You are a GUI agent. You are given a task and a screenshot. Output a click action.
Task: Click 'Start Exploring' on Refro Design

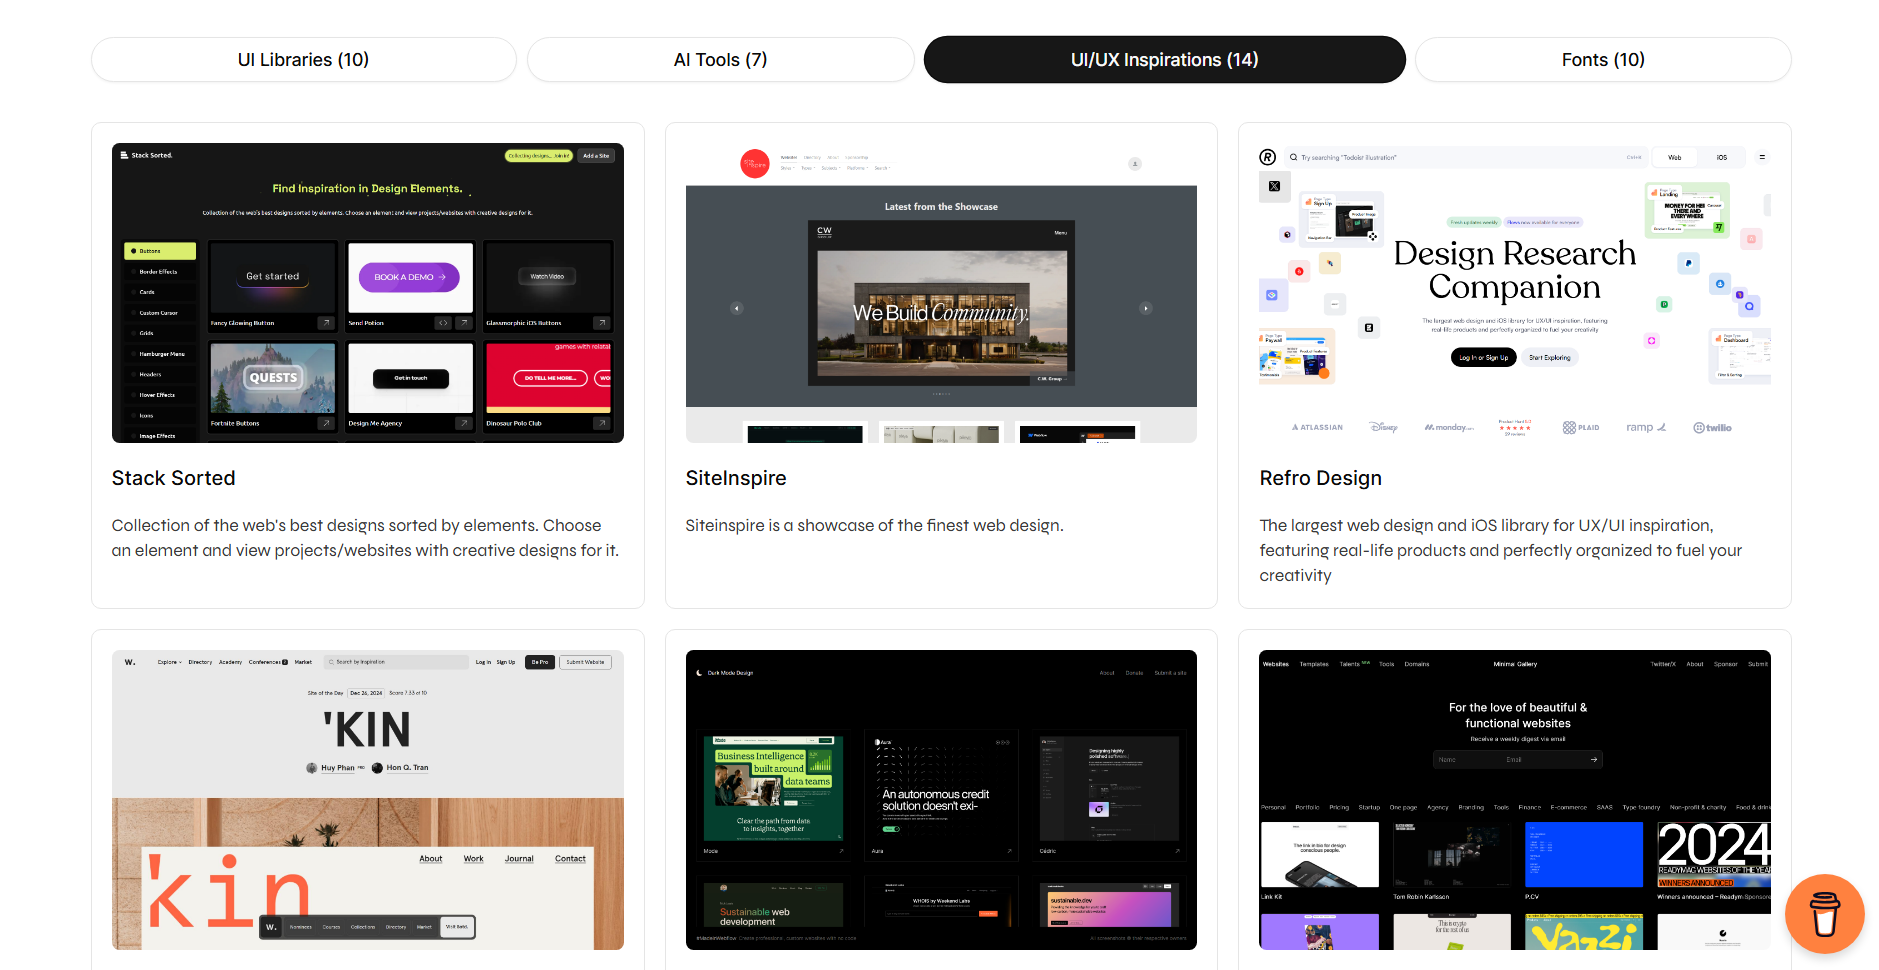[1550, 357]
